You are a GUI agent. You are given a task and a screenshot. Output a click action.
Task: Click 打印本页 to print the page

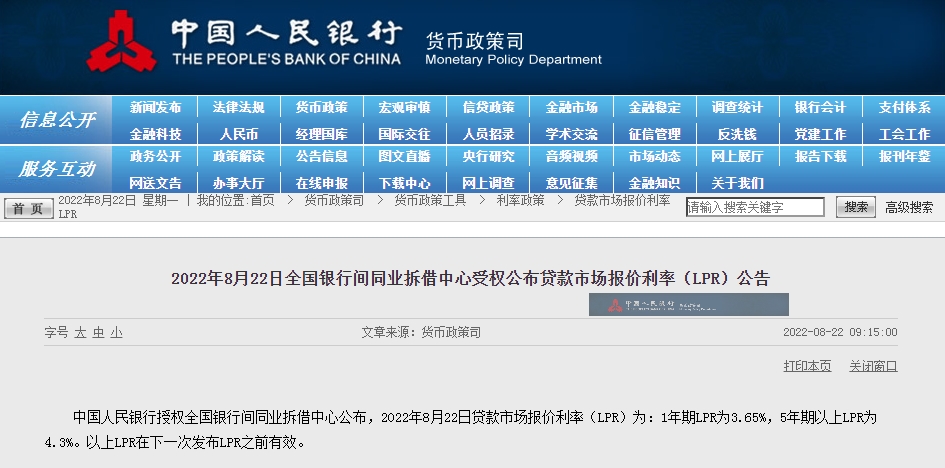click(x=807, y=366)
